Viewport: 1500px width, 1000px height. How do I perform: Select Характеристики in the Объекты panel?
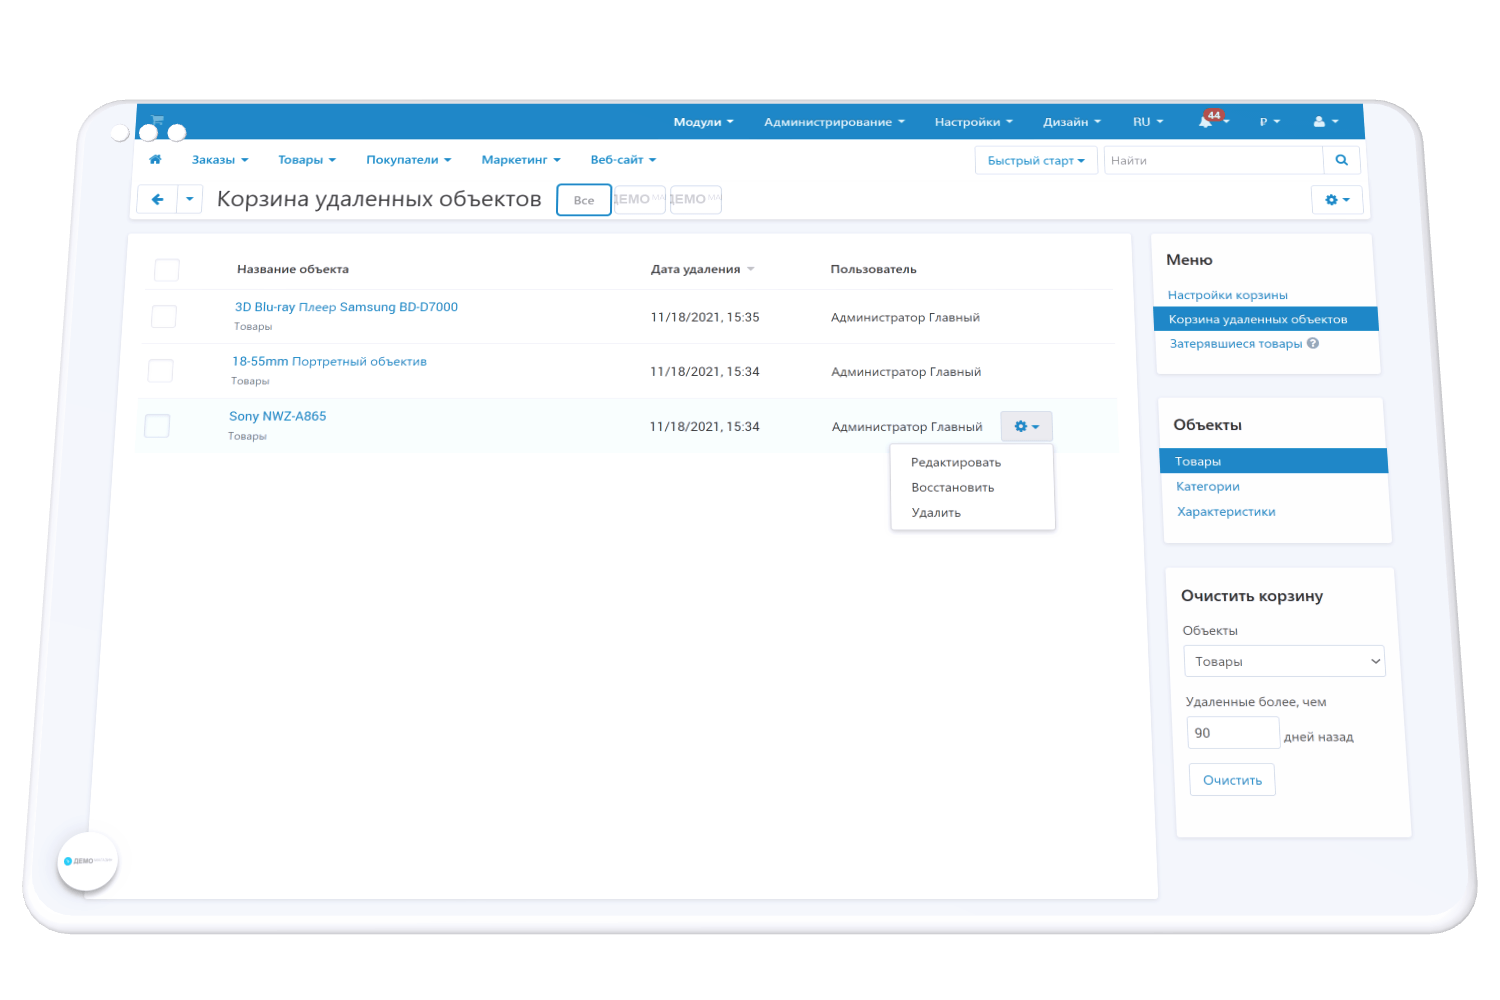(1226, 512)
